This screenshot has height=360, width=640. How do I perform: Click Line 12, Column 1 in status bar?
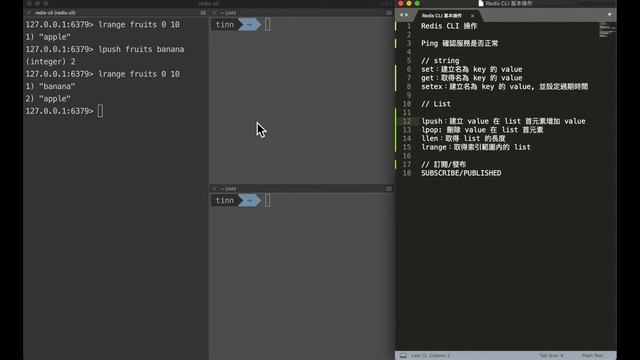click(x=430, y=356)
